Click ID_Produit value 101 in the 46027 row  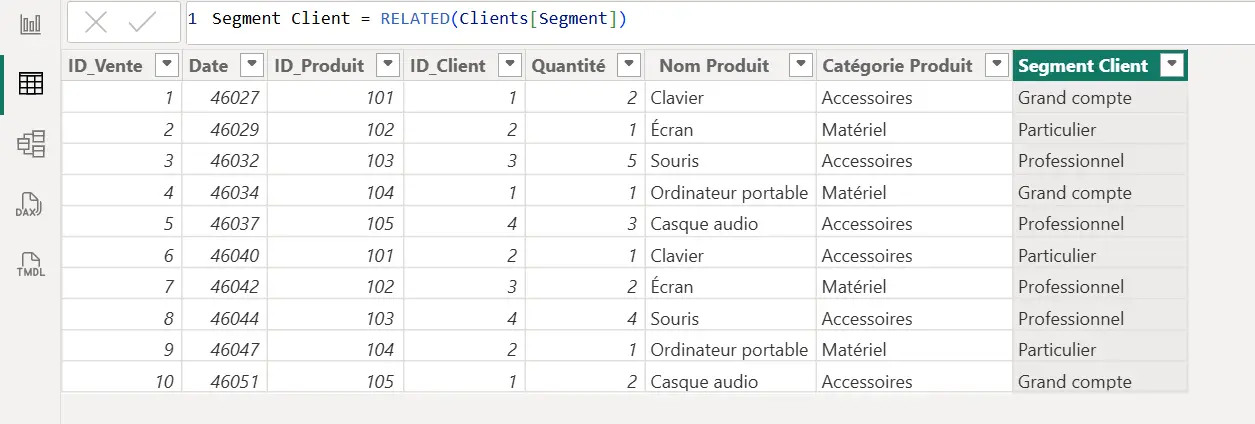(381, 98)
